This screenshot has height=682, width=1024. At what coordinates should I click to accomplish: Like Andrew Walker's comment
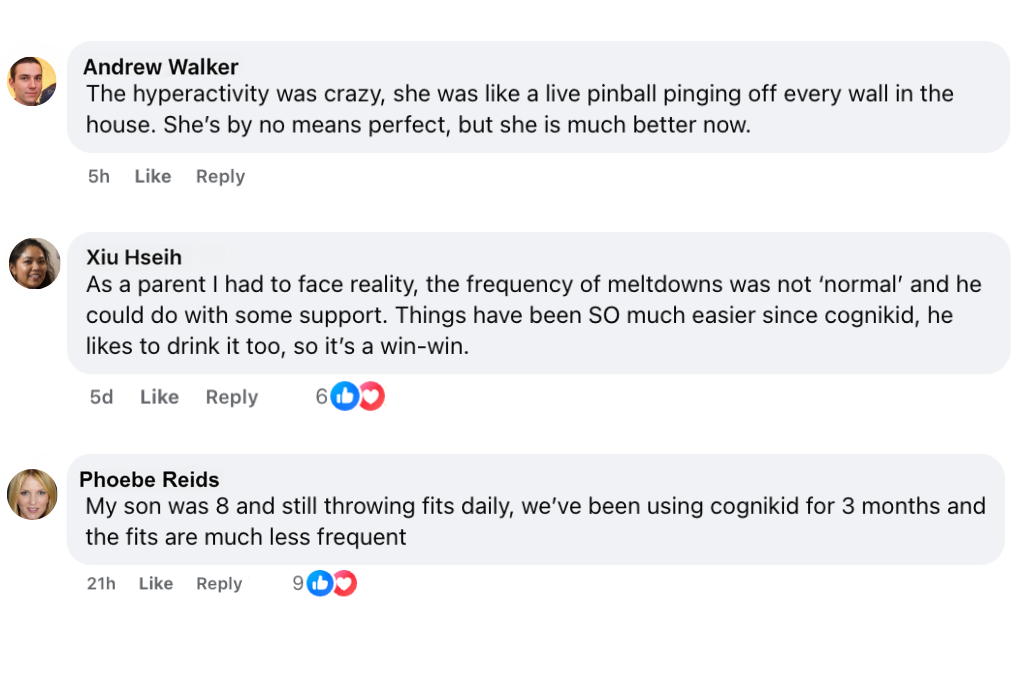coord(153,176)
